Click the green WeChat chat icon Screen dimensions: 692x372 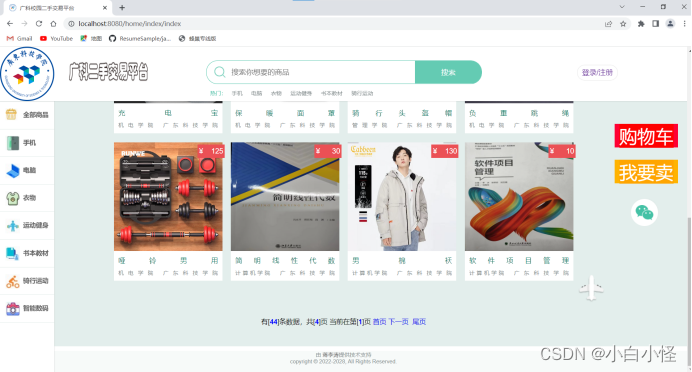(644, 213)
